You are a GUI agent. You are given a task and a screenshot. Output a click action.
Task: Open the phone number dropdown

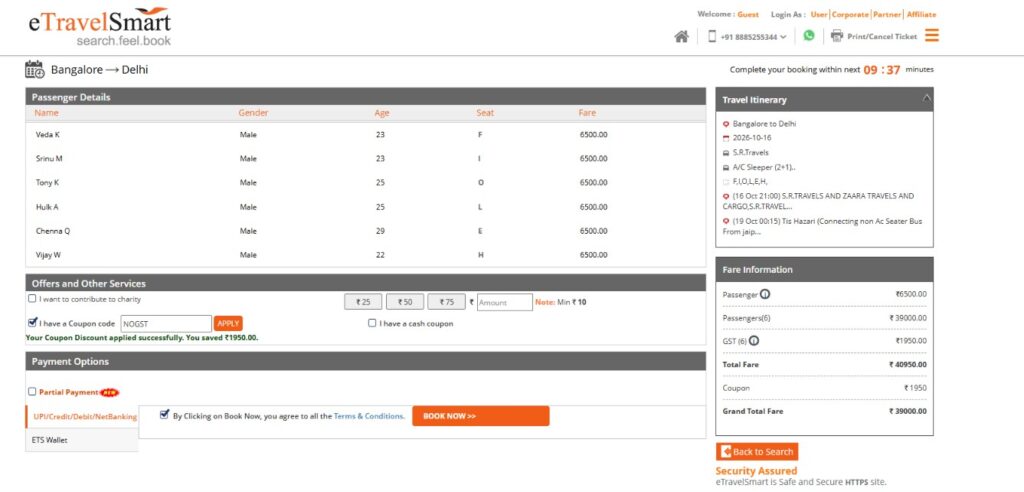[x=754, y=37]
